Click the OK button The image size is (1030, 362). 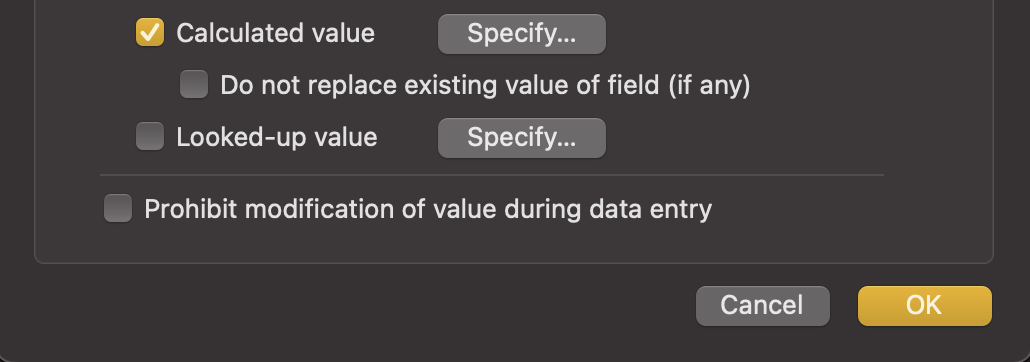[924, 305]
